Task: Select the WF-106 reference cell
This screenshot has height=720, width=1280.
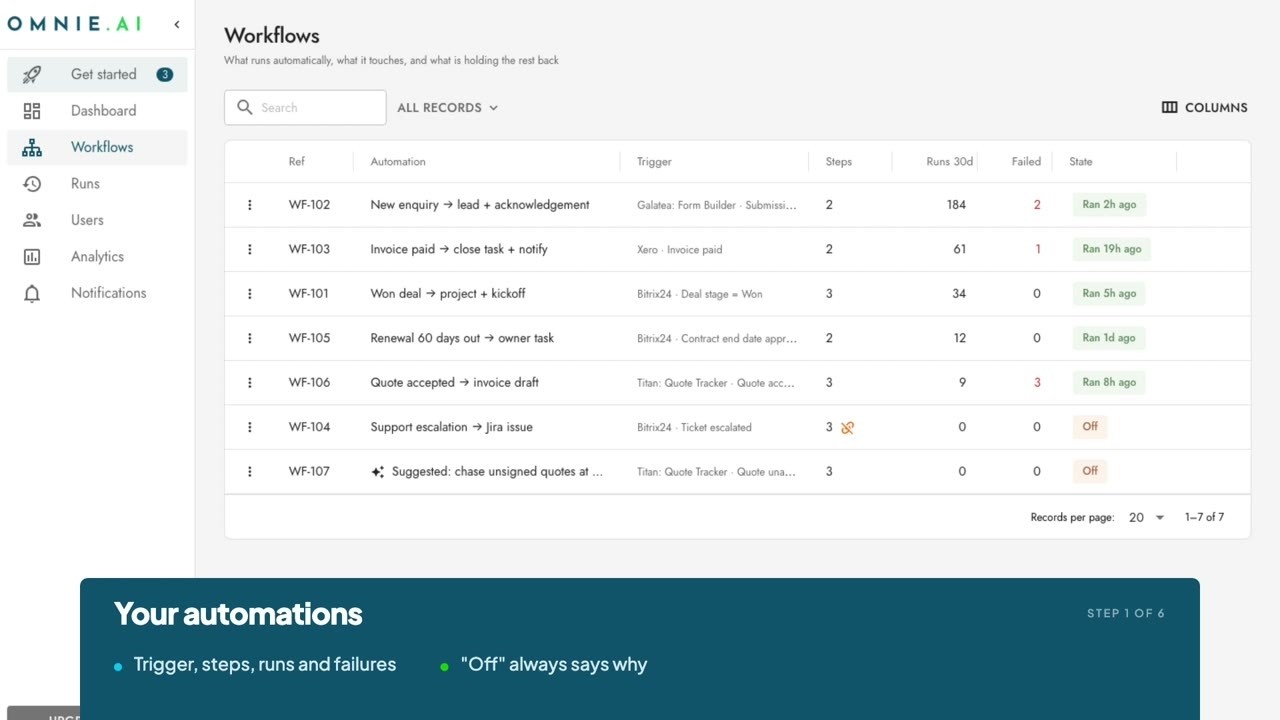Action: [309, 382]
